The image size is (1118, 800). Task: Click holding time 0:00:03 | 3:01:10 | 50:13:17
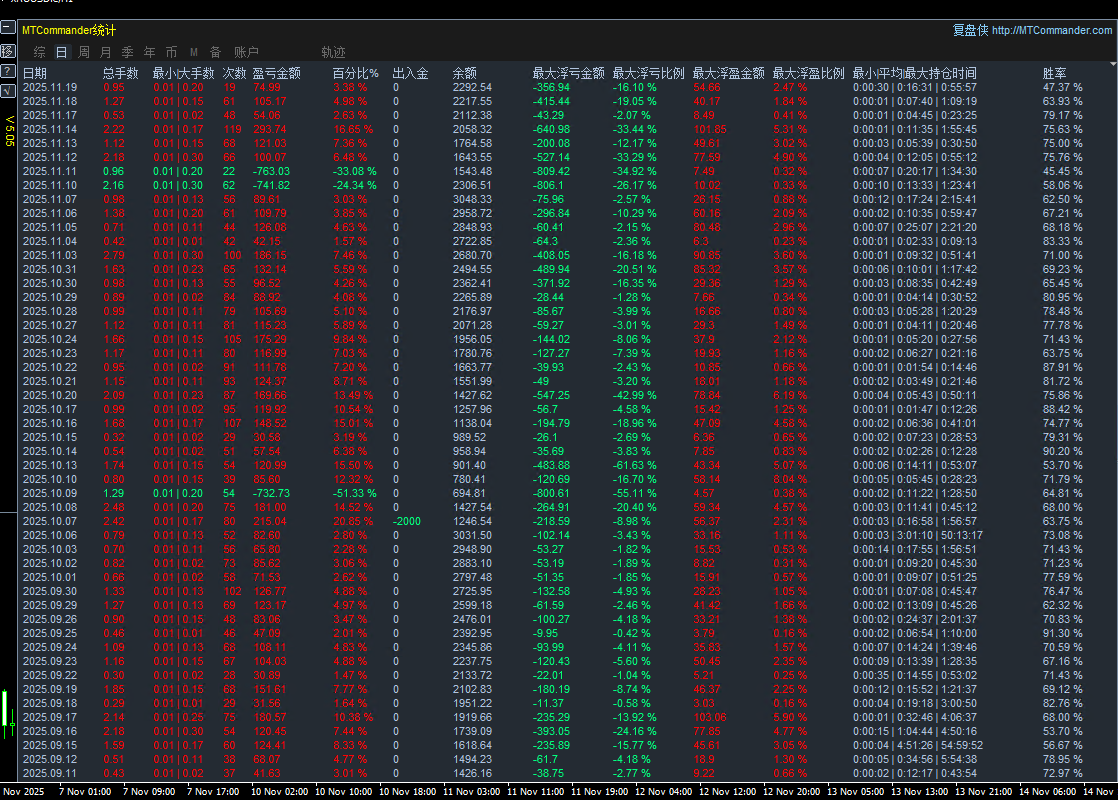pyautogui.click(x=918, y=535)
